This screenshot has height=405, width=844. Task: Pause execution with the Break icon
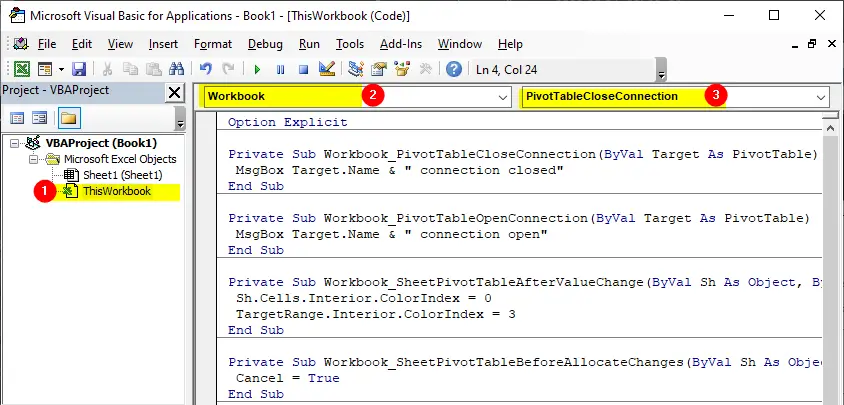(280, 69)
